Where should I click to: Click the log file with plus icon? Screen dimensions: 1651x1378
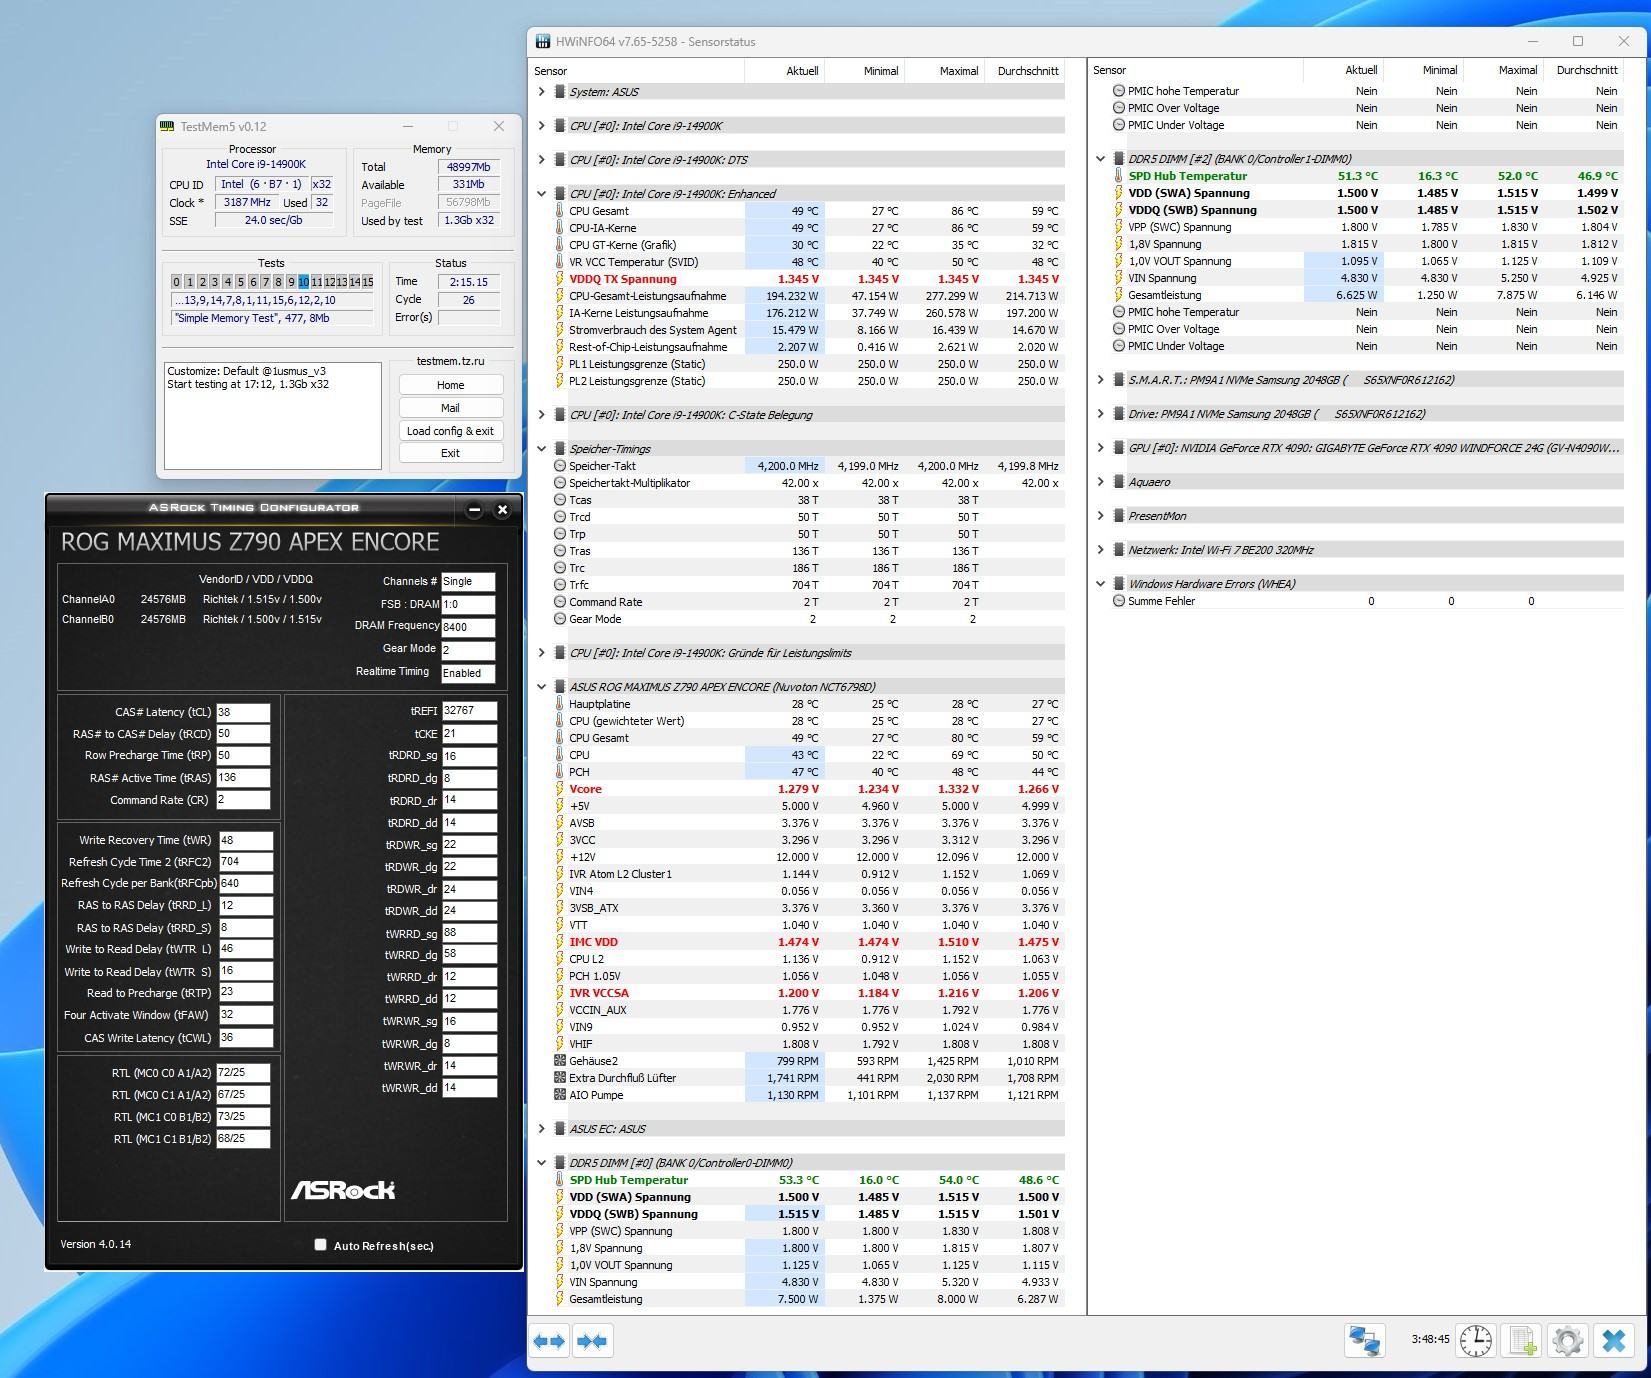(x=1521, y=1340)
